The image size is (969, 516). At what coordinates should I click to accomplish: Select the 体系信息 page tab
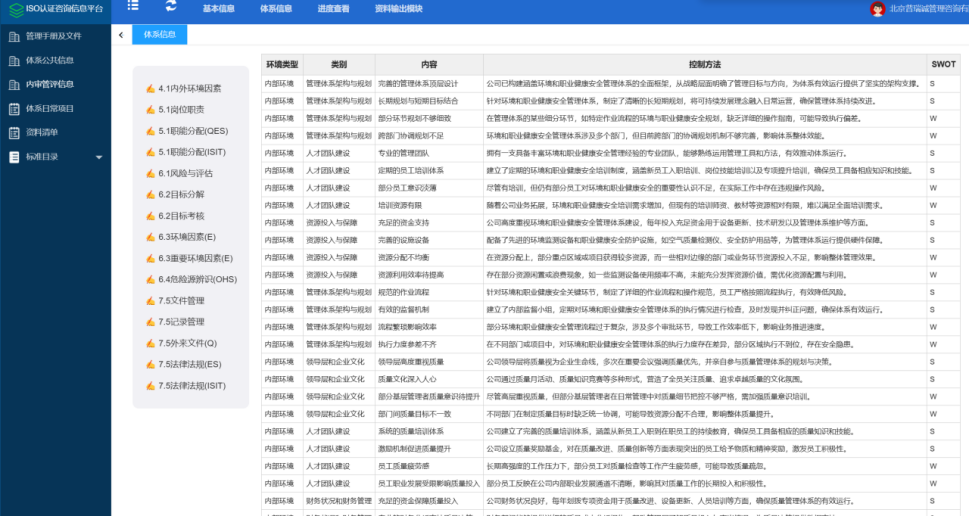coord(159,35)
